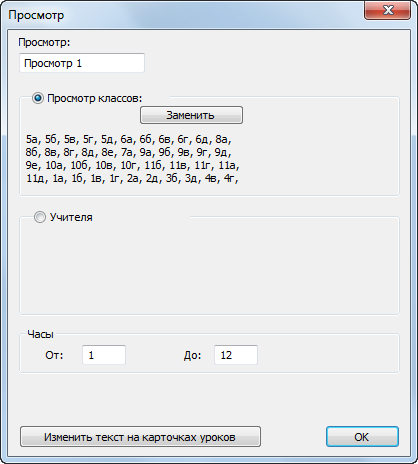Select the "Учителя" radio button

pyautogui.click(x=40, y=217)
